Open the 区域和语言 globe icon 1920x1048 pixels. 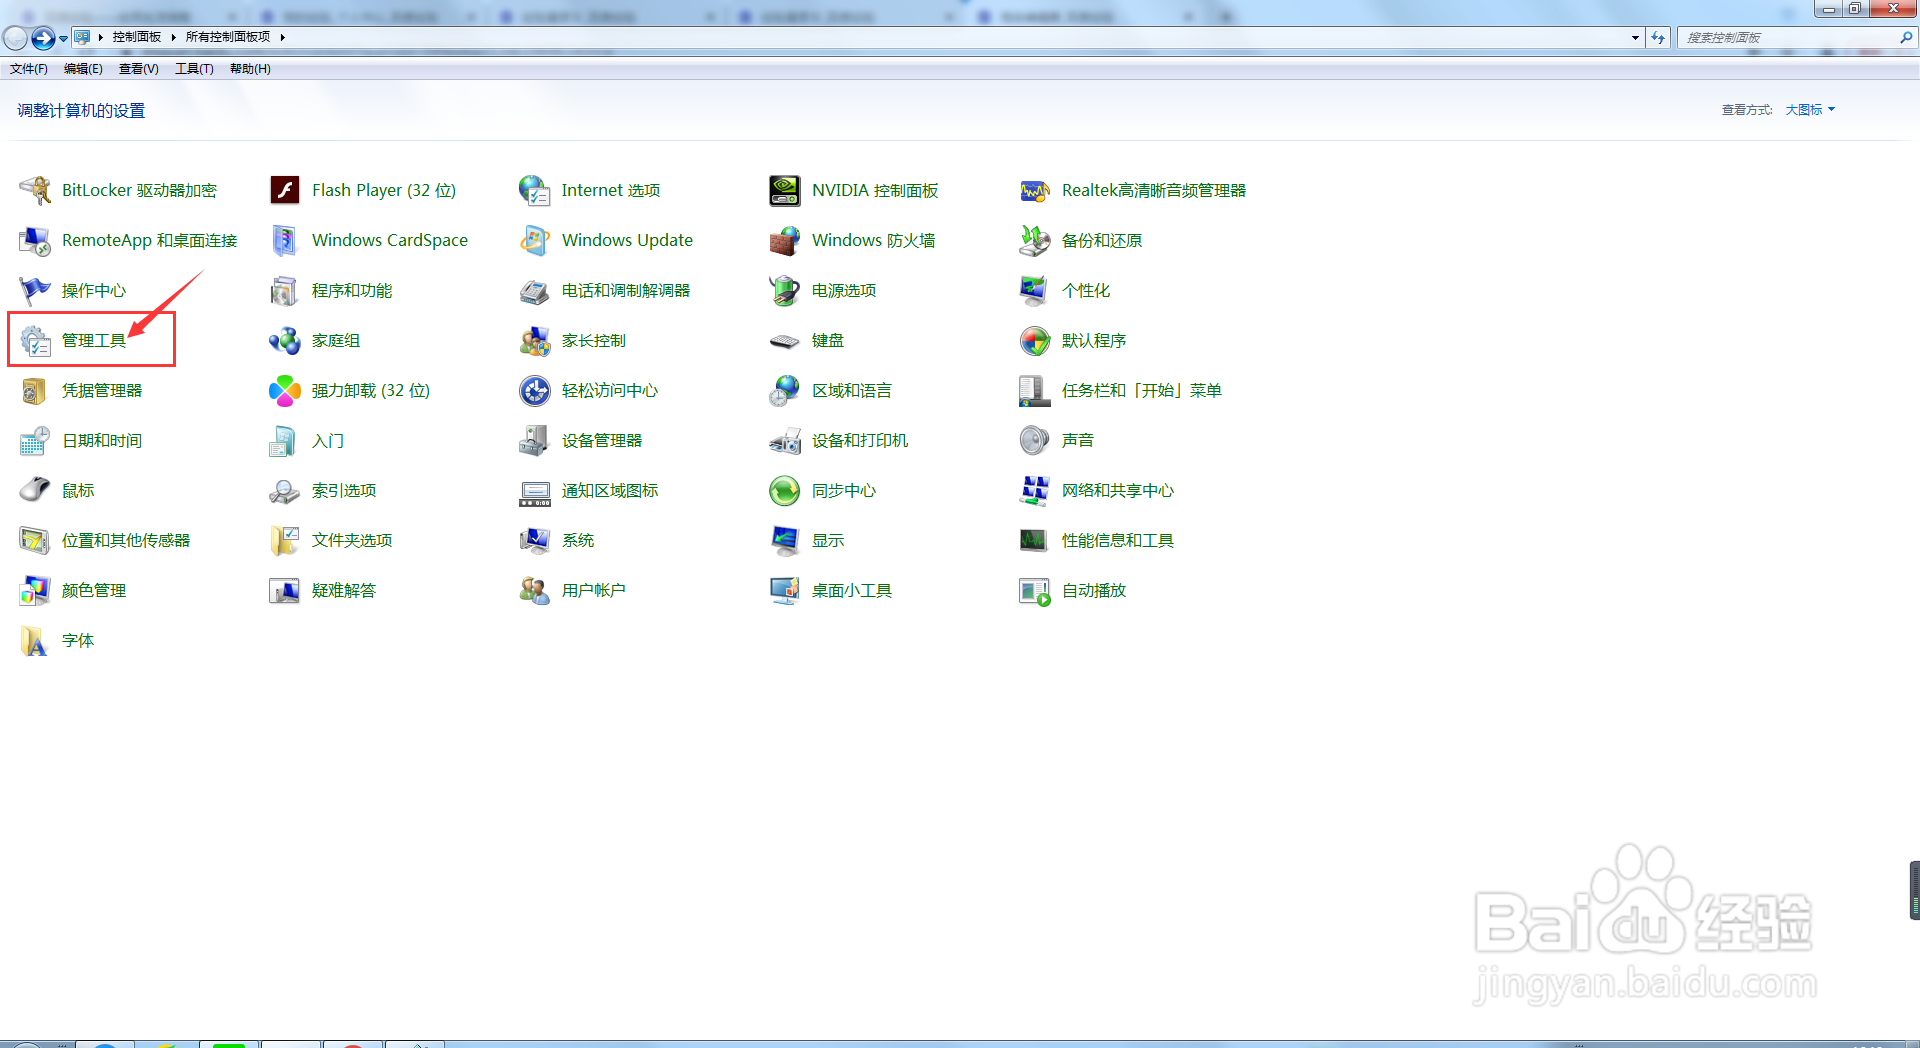[x=785, y=390]
